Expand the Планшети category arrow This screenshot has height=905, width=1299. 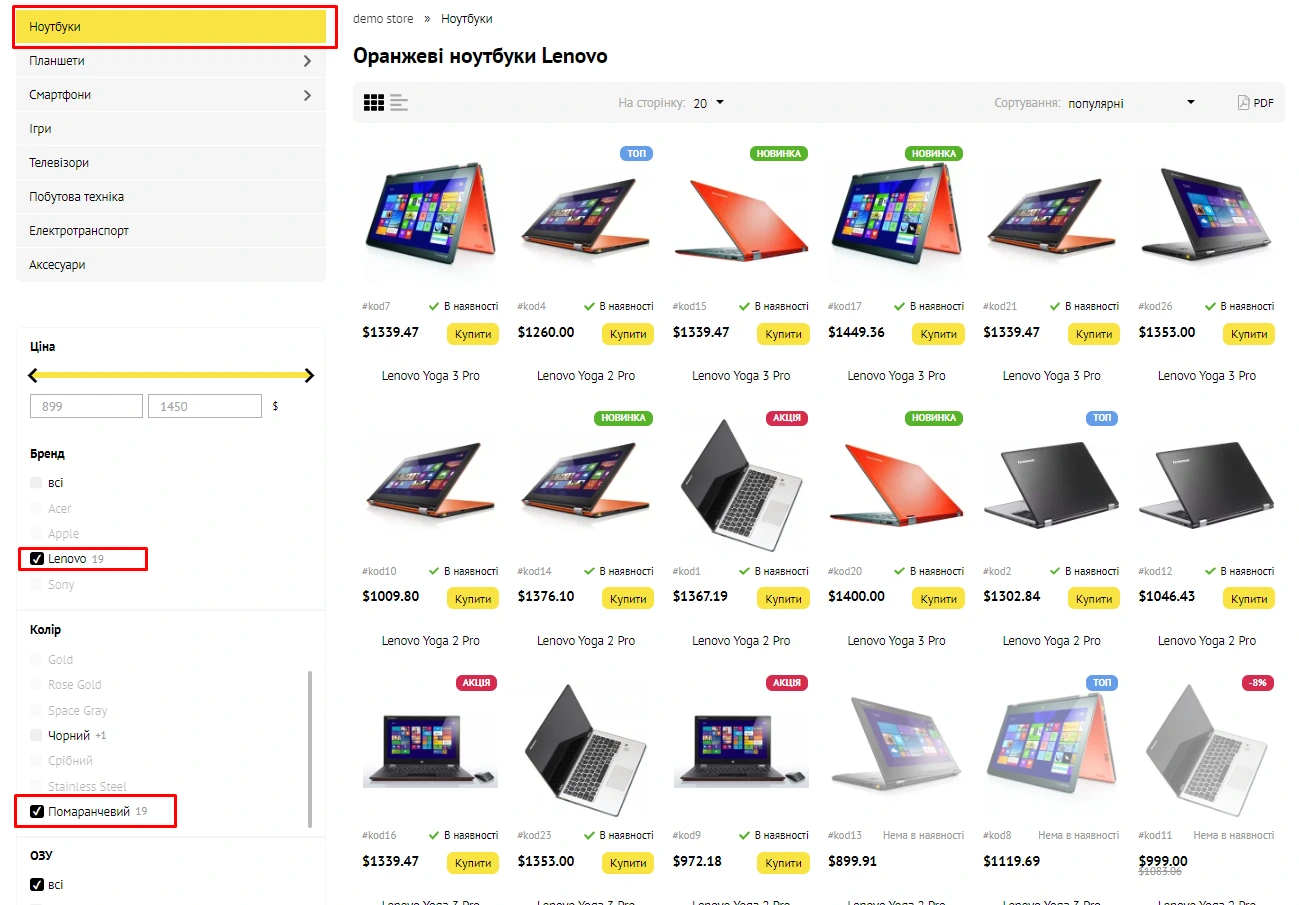307,61
